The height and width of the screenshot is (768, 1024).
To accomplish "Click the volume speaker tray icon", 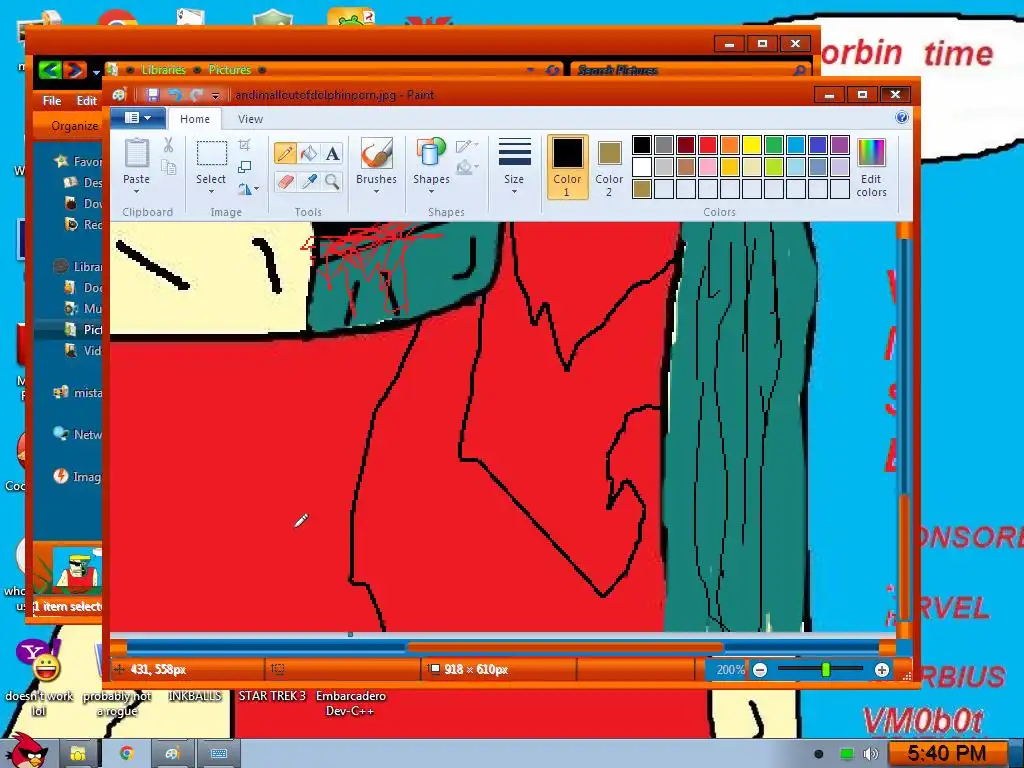I will click(x=870, y=754).
